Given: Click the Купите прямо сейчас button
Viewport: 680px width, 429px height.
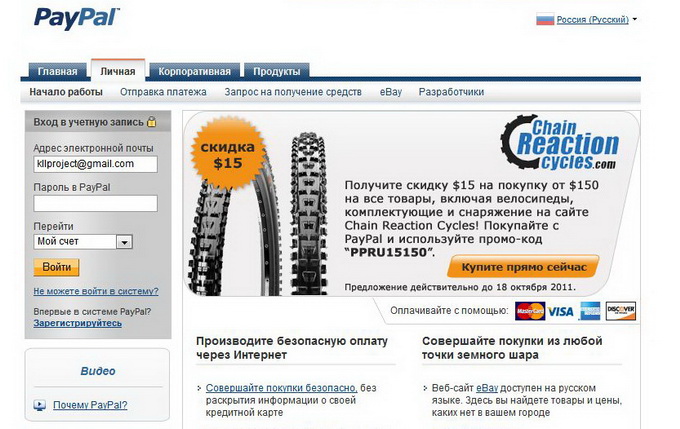Looking at the screenshot, I should (523, 267).
